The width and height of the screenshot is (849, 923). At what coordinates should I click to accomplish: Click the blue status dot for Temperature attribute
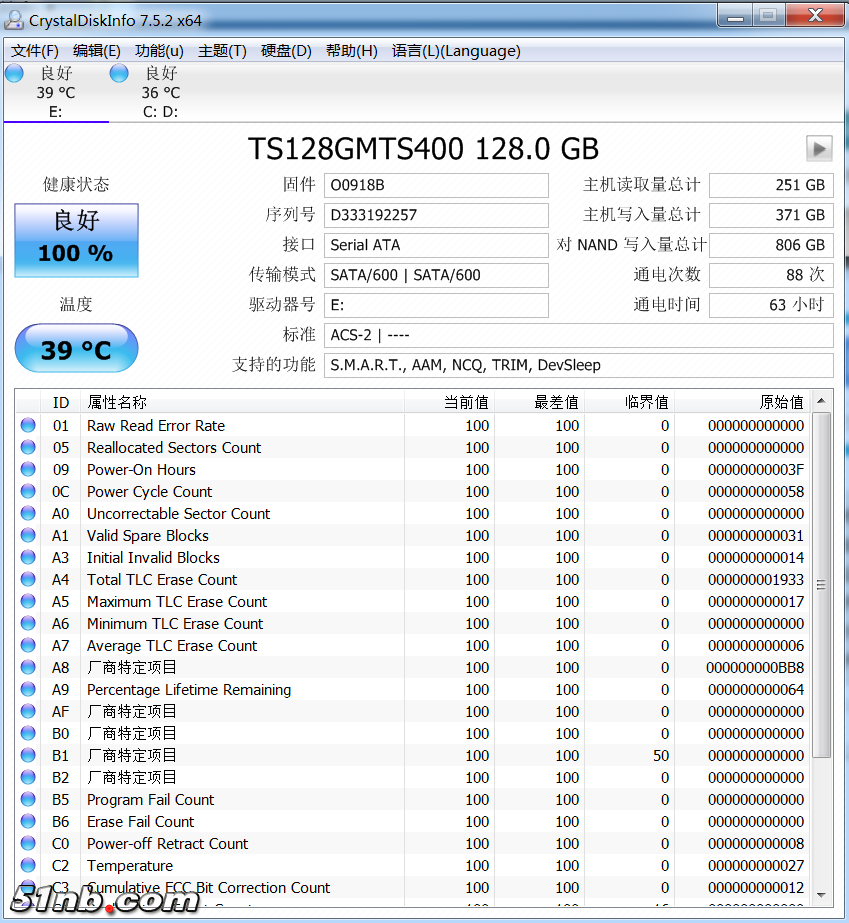click(x=30, y=865)
